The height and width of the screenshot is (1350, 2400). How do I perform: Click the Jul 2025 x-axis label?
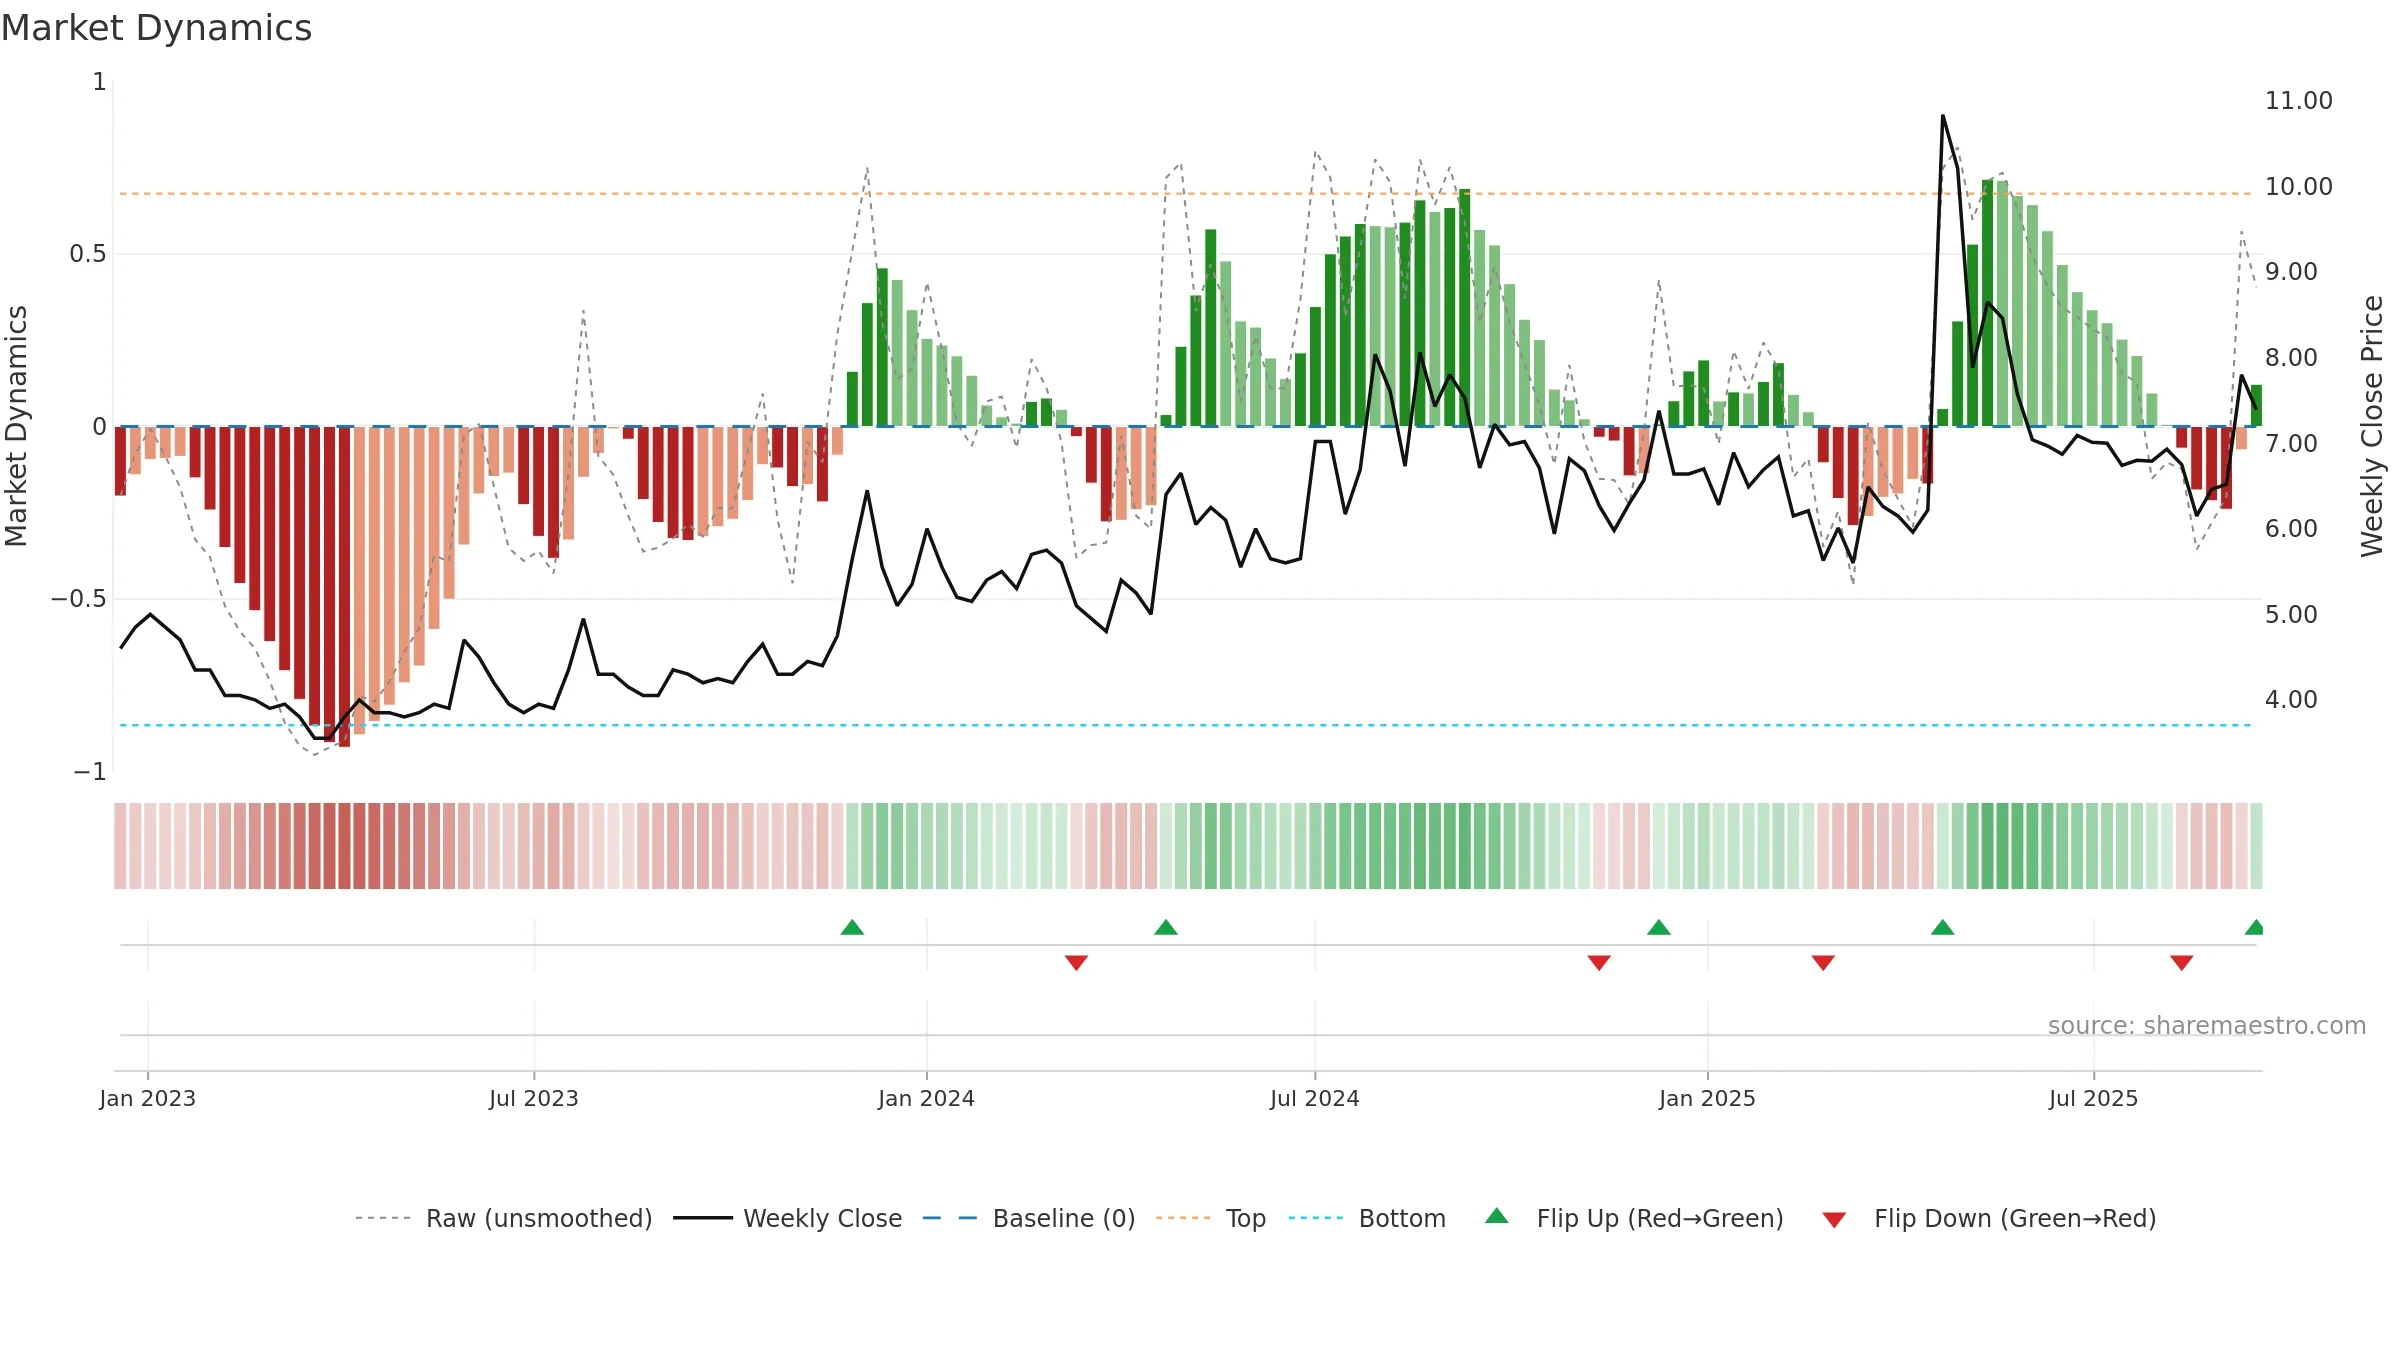2094,1098
